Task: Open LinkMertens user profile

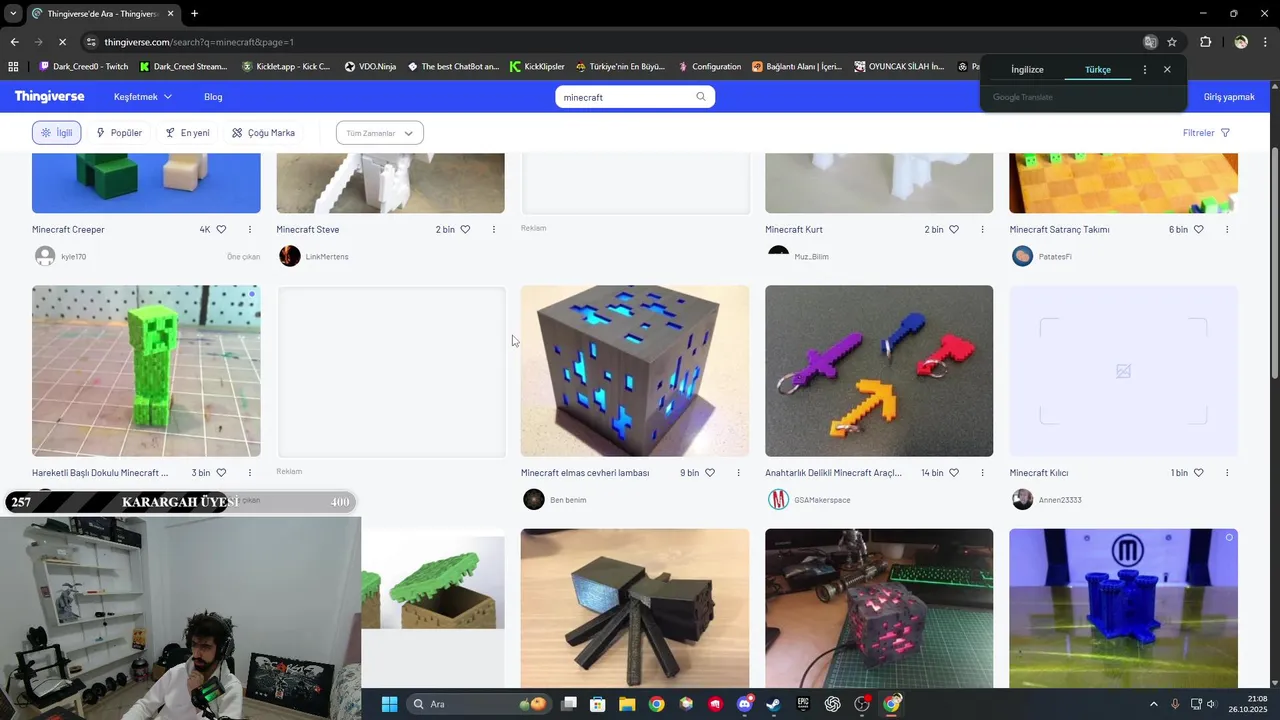Action: coord(327,257)
